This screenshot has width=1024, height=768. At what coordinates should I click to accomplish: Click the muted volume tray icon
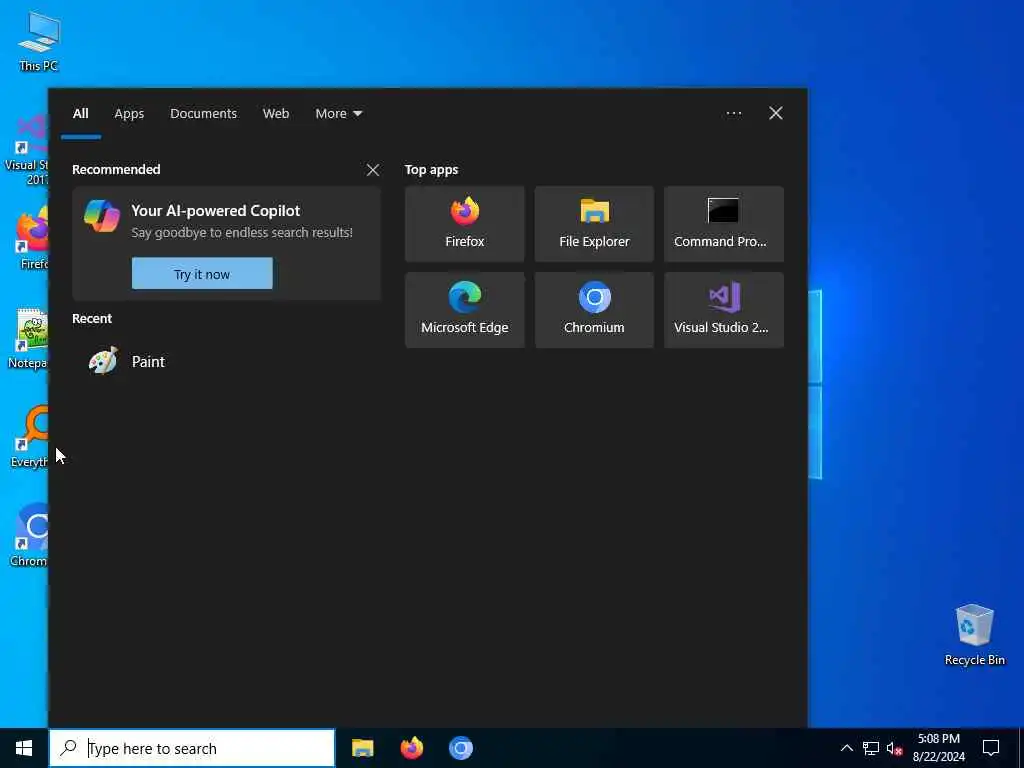click(x=894, y=748)
